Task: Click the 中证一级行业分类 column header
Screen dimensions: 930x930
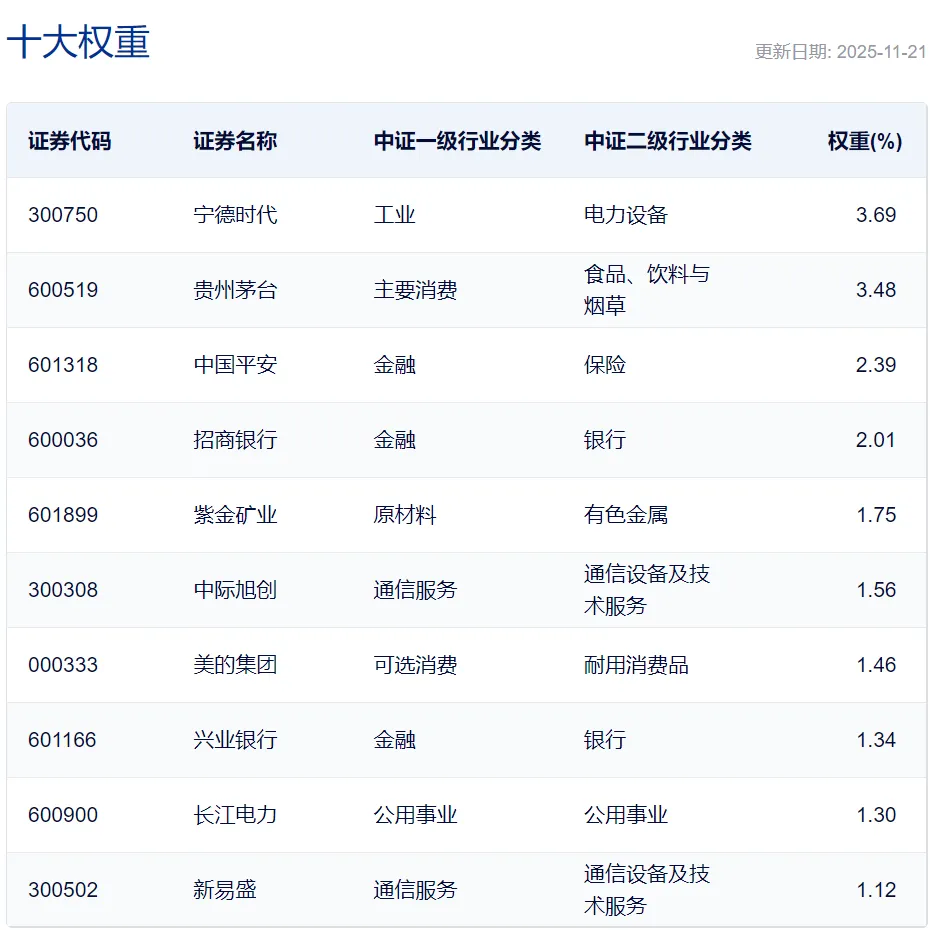Action: point(457,141)
